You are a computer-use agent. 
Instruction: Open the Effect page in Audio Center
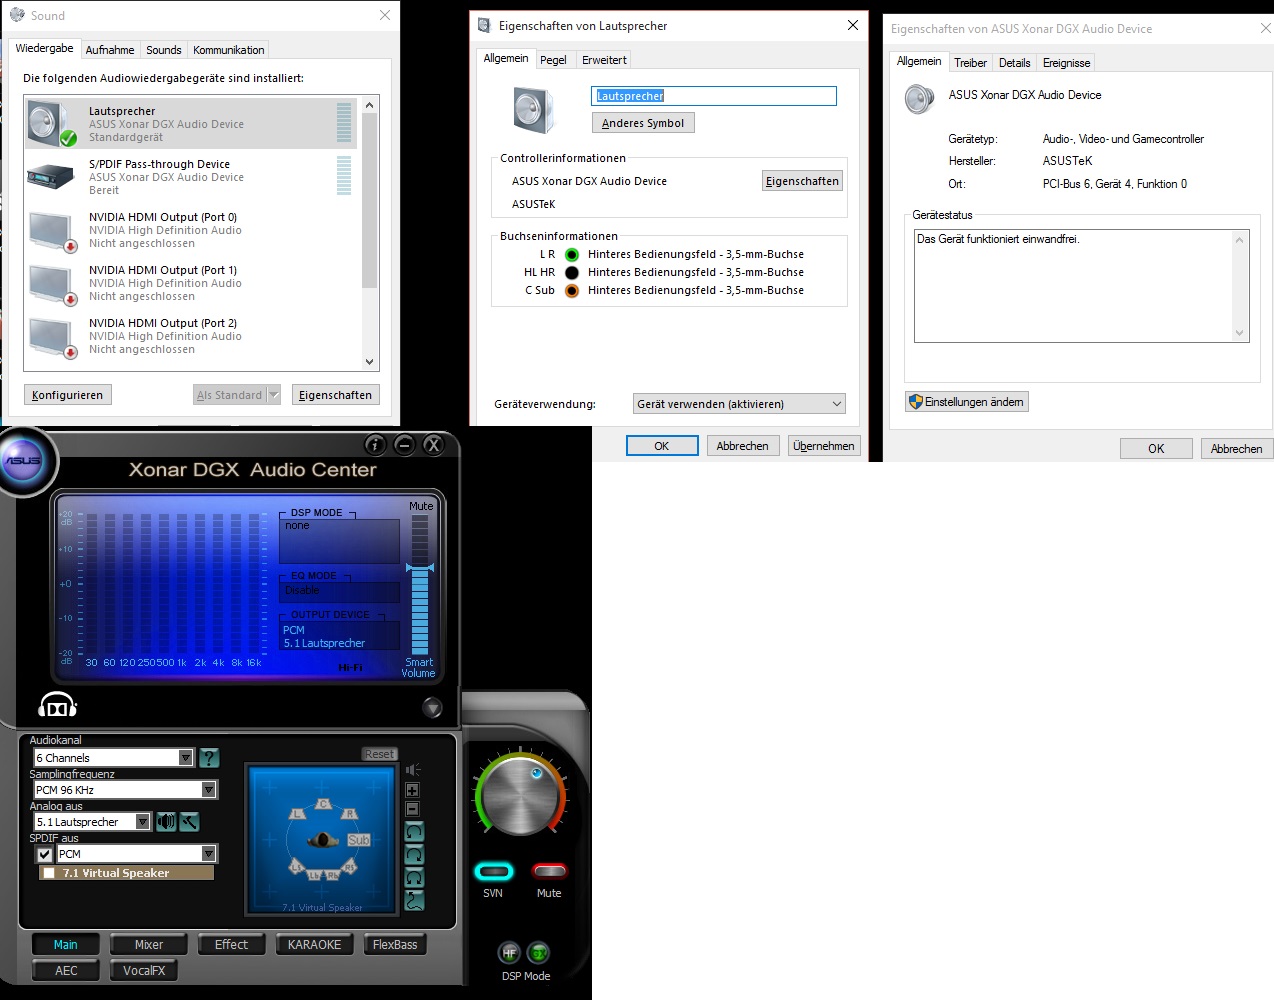[231, 945]
